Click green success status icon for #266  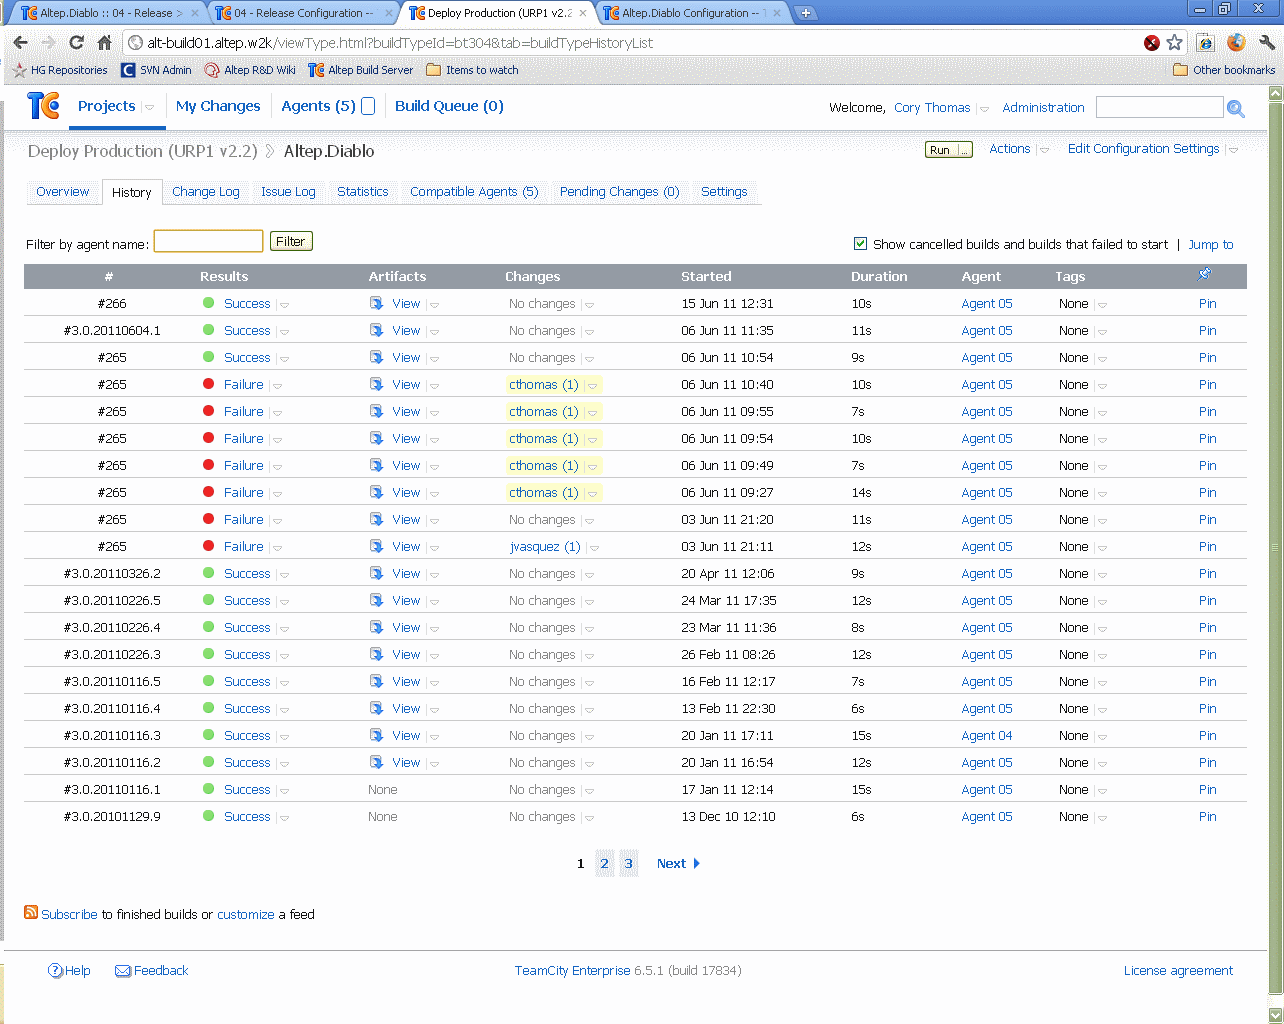[x=209, y=303]
